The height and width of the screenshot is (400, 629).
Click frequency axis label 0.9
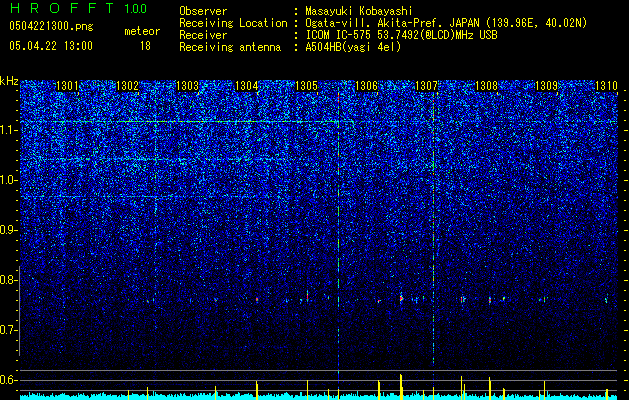click(x=9, y=230)
